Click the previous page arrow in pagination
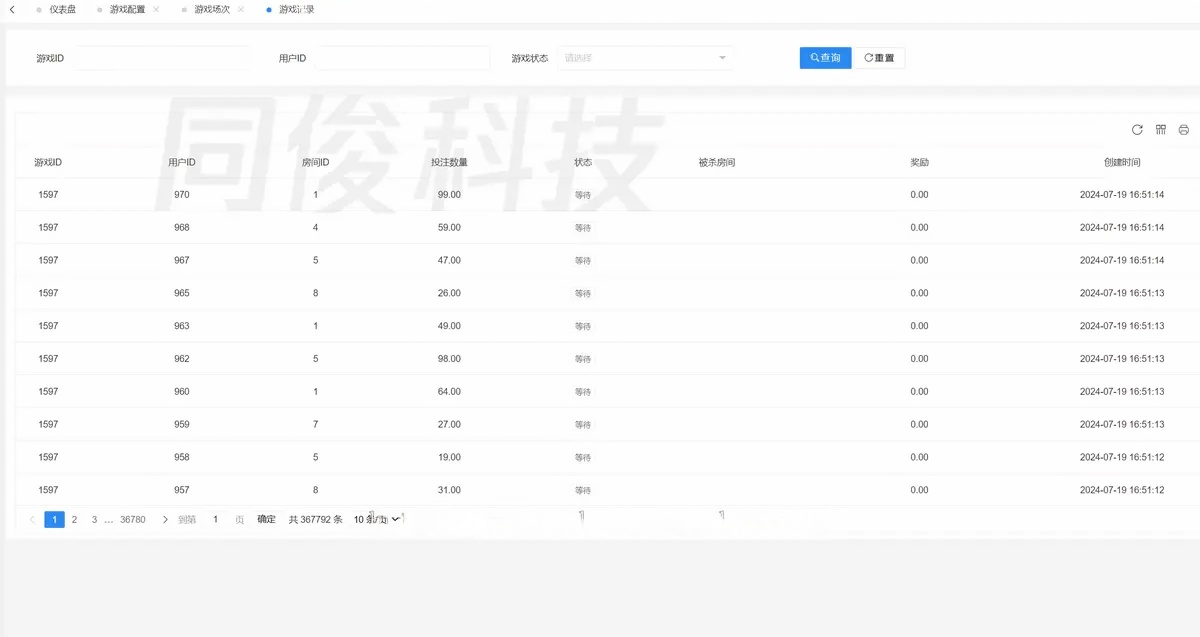 (32, 520)
